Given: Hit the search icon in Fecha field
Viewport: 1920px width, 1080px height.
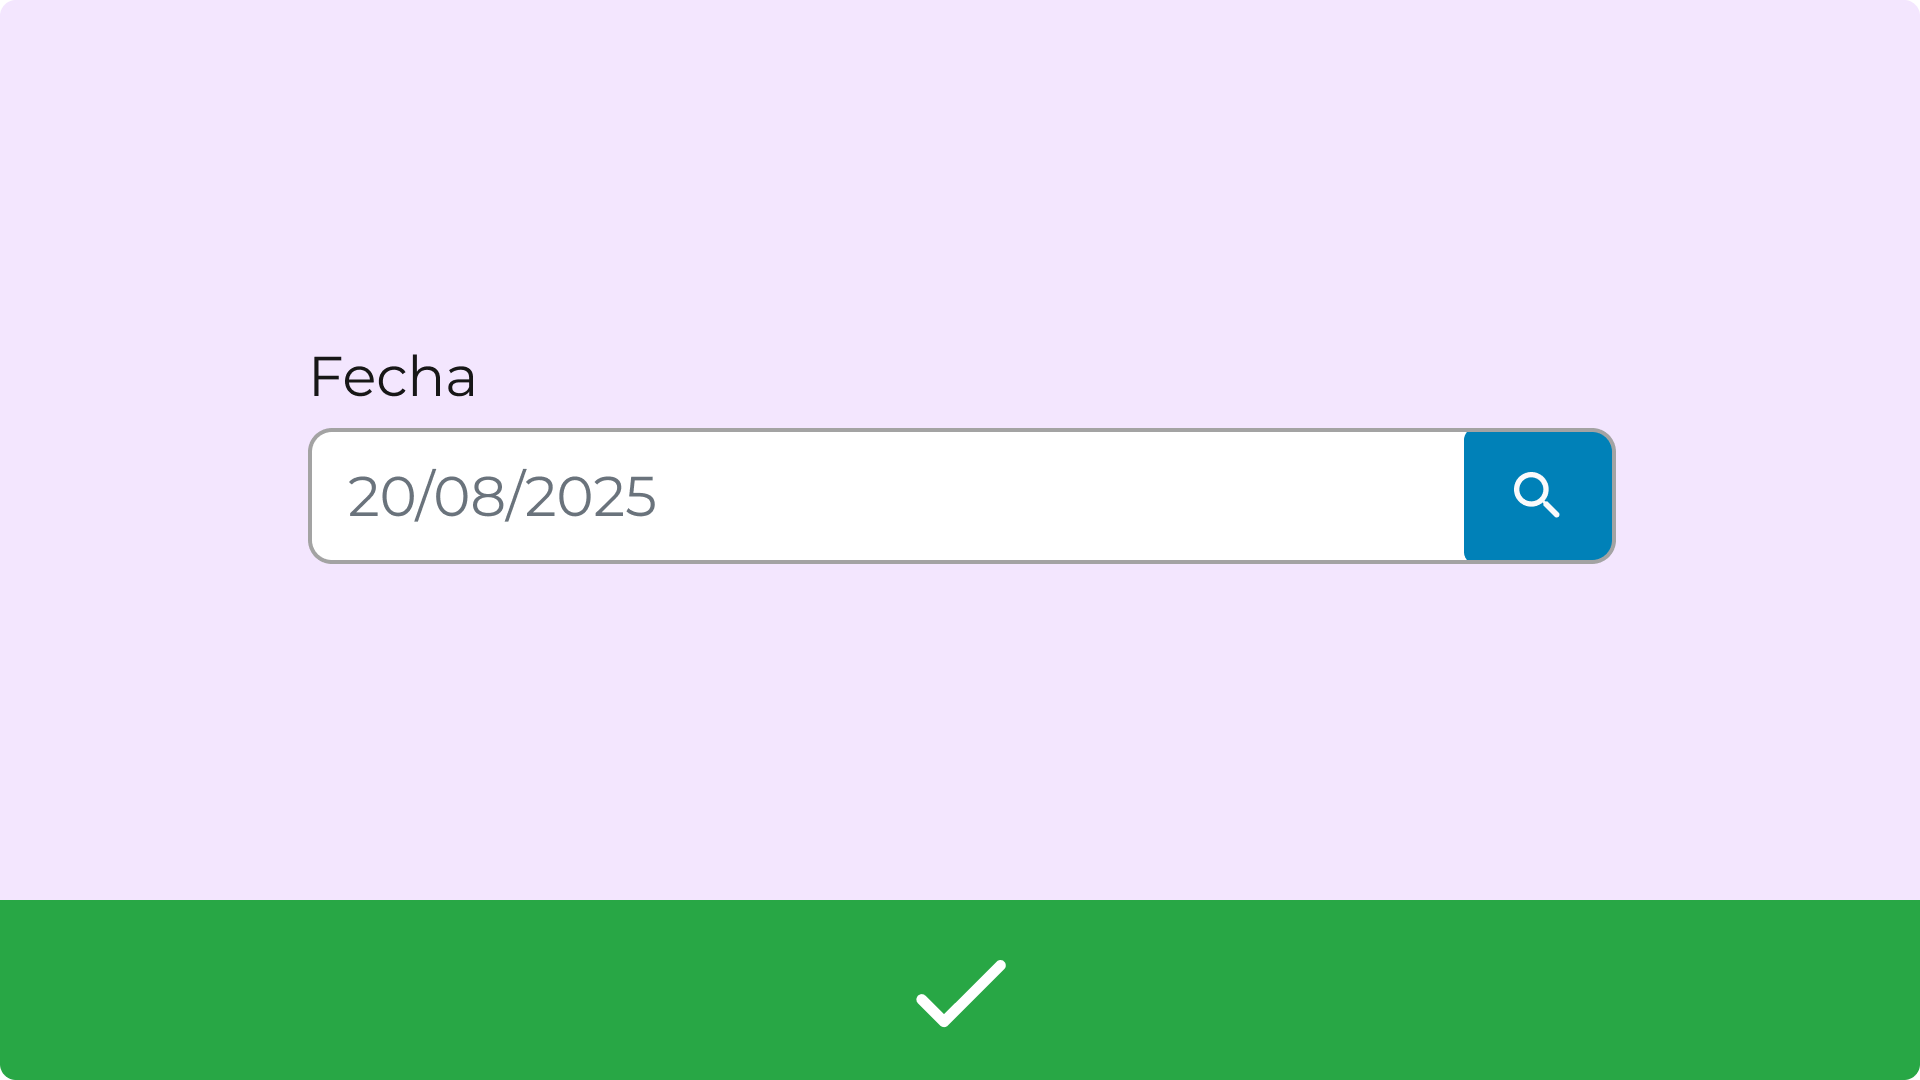Looking at the screenshot, I should (1537, 496).
